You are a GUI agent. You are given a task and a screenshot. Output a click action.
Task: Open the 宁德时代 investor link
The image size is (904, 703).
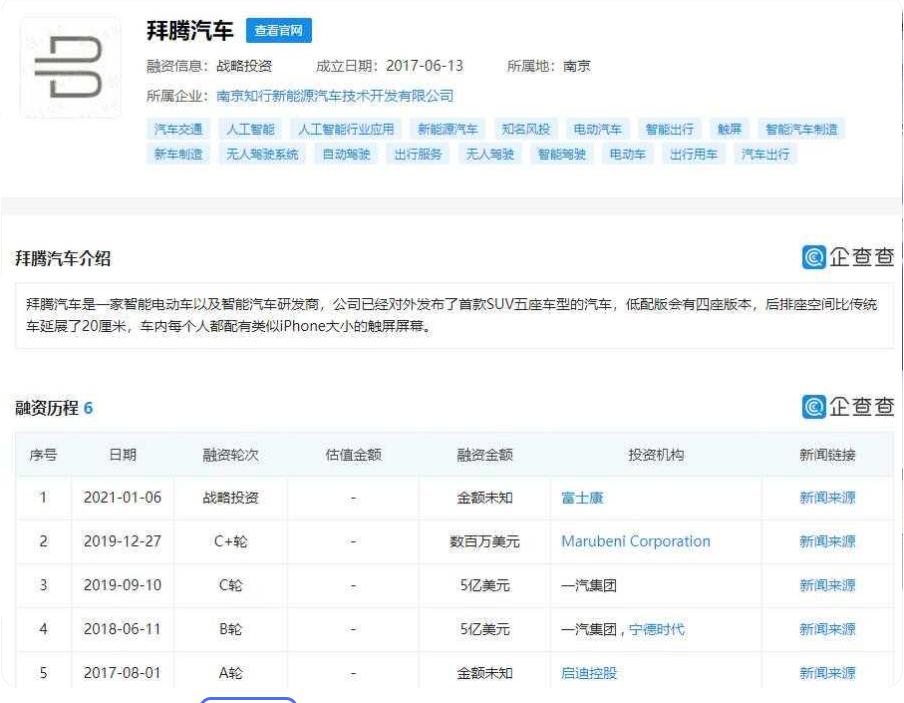[657, 629]
